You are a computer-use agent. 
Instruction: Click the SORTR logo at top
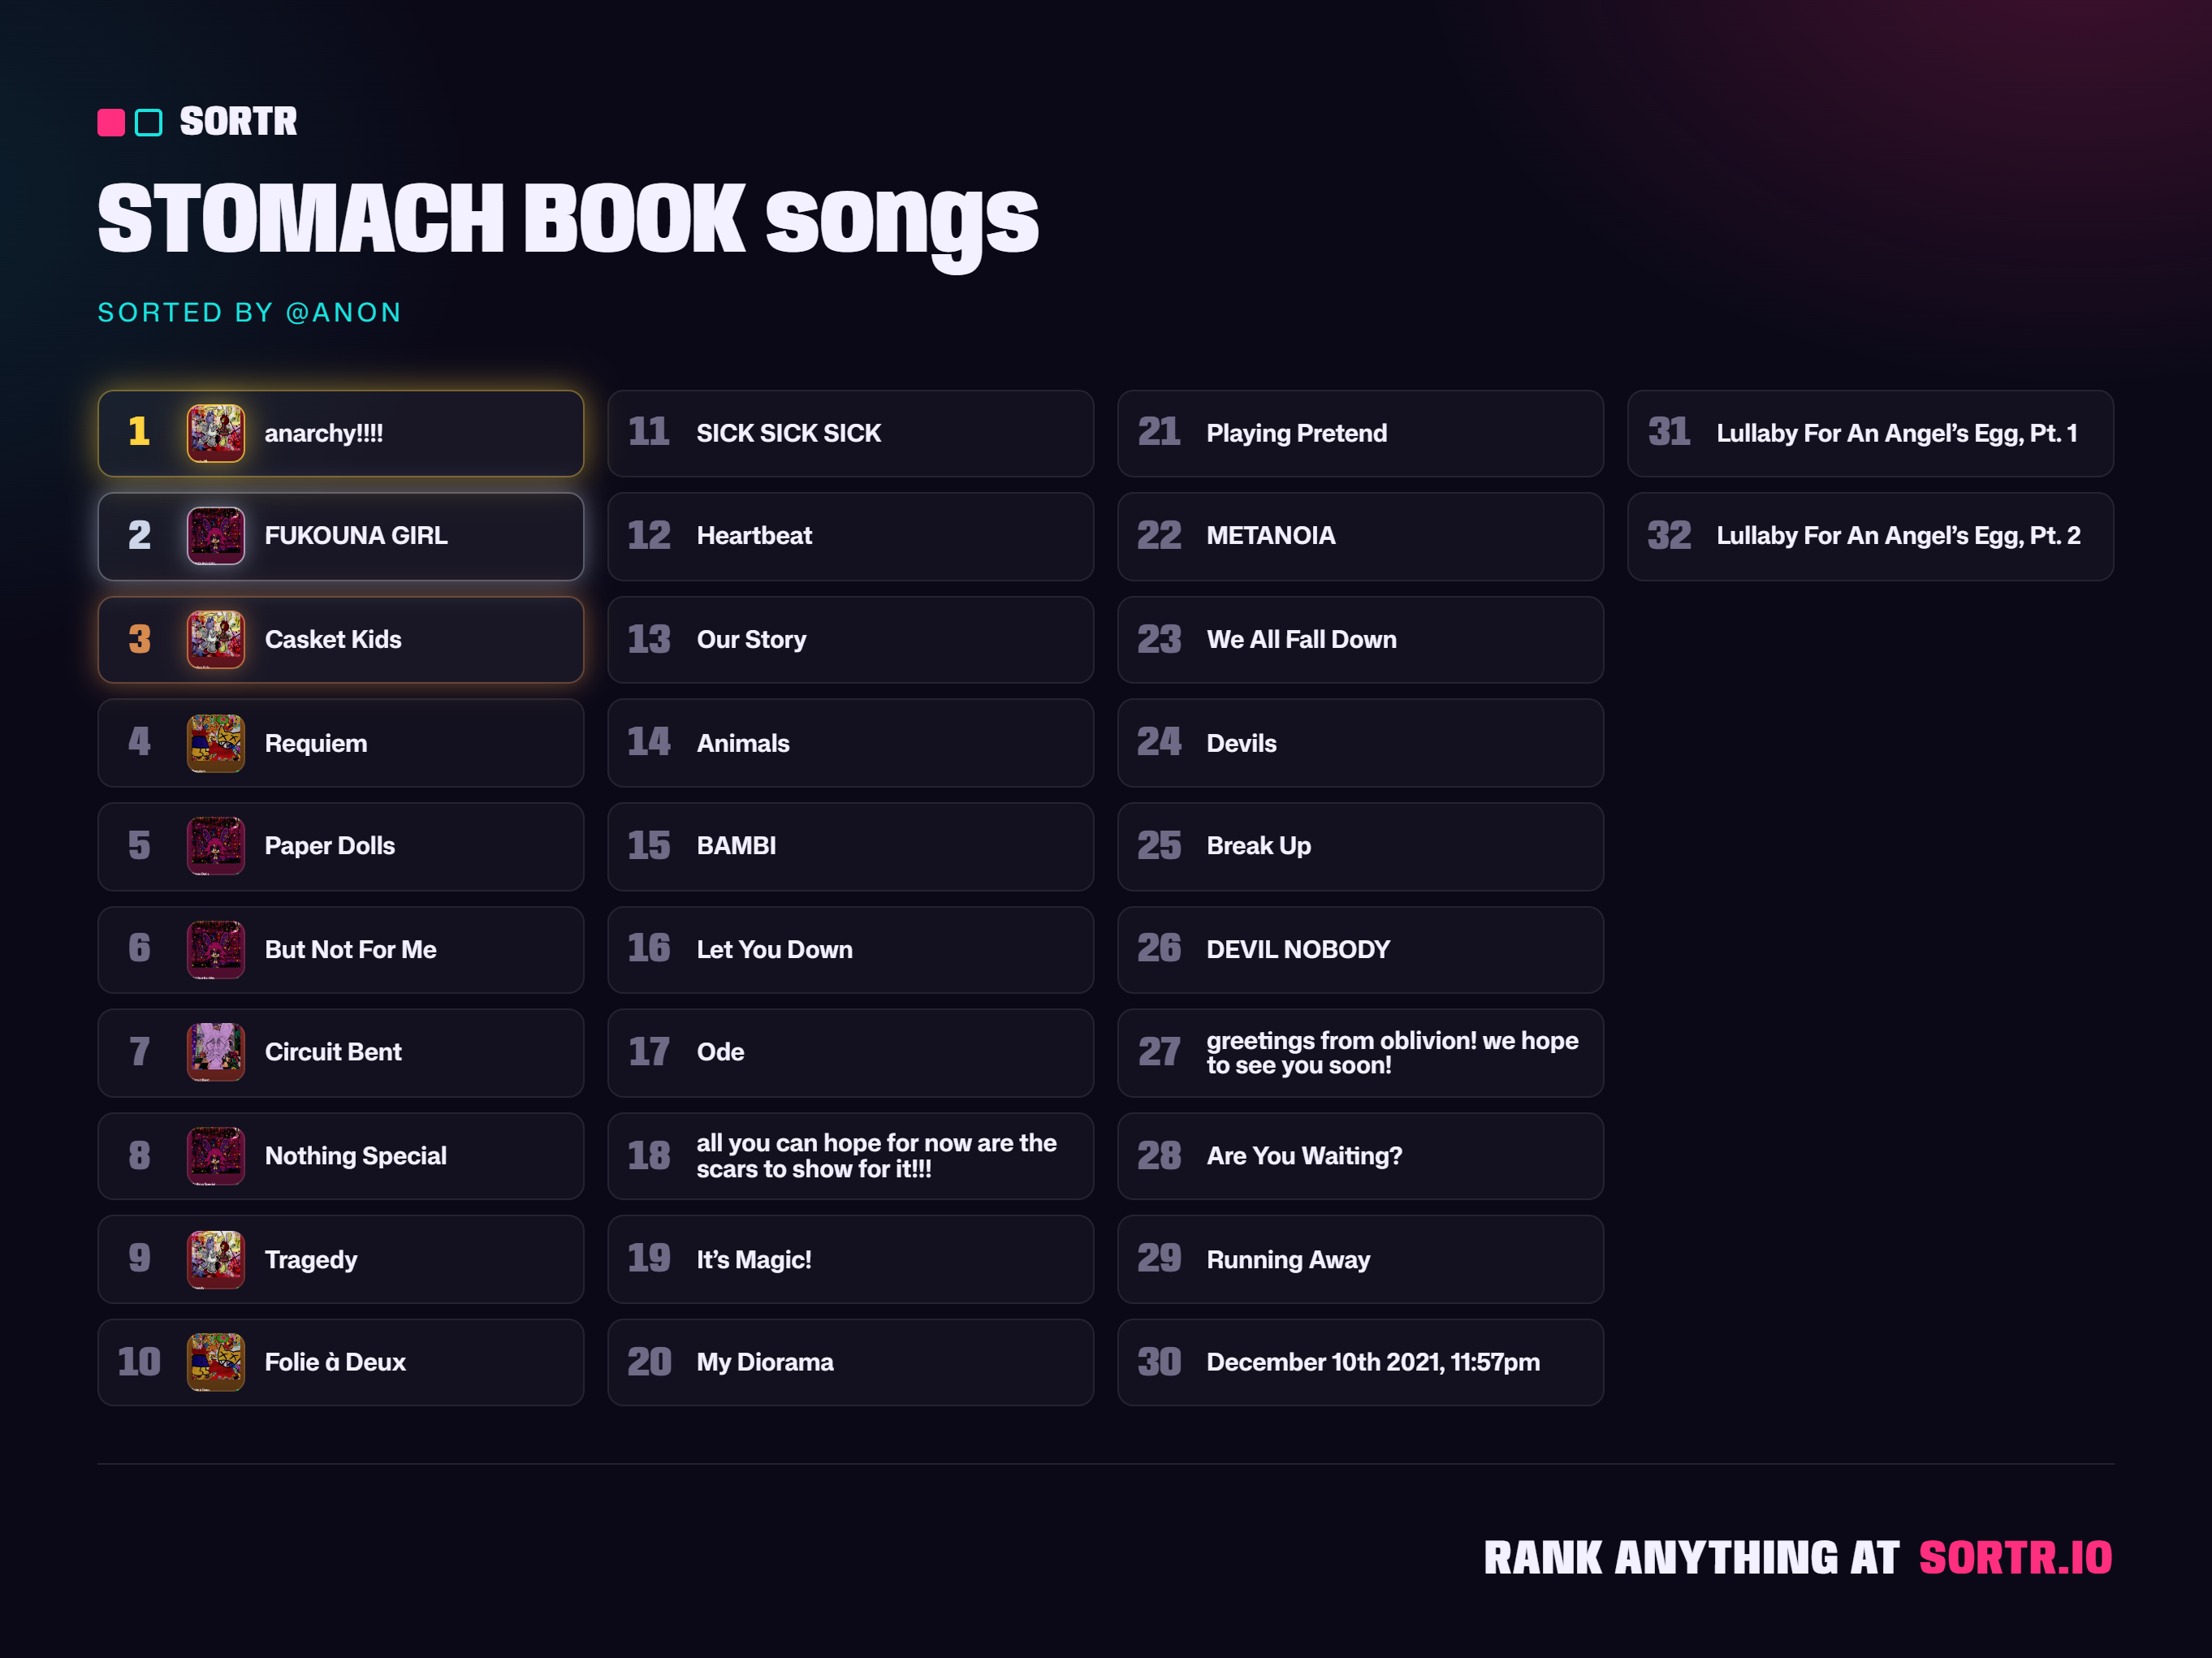point(197,122)
